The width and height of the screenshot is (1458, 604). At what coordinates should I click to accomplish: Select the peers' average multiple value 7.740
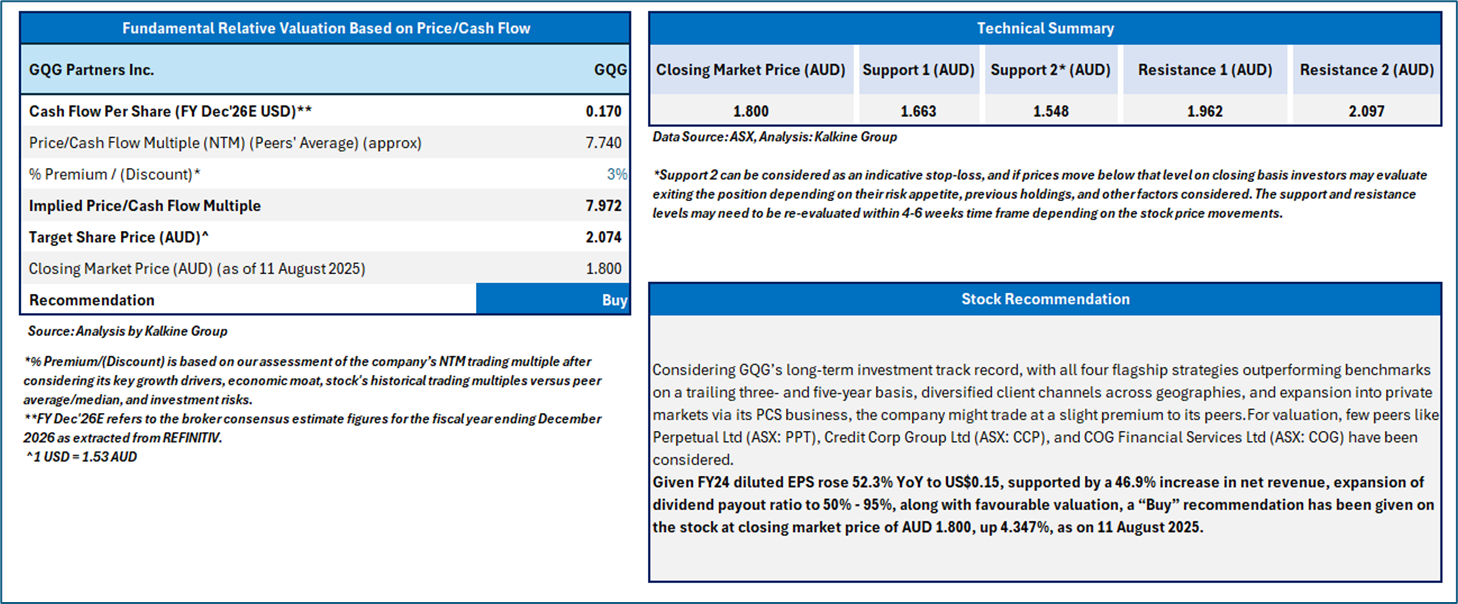point(603,143)
